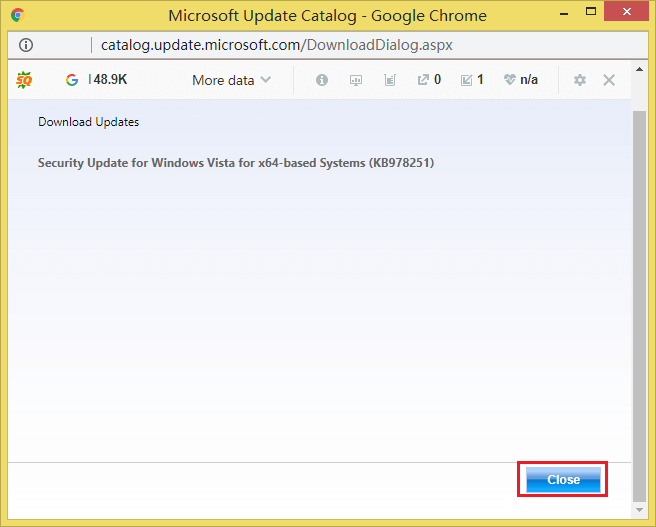
Task: Show internal links count 1
Action: point(472,79)
